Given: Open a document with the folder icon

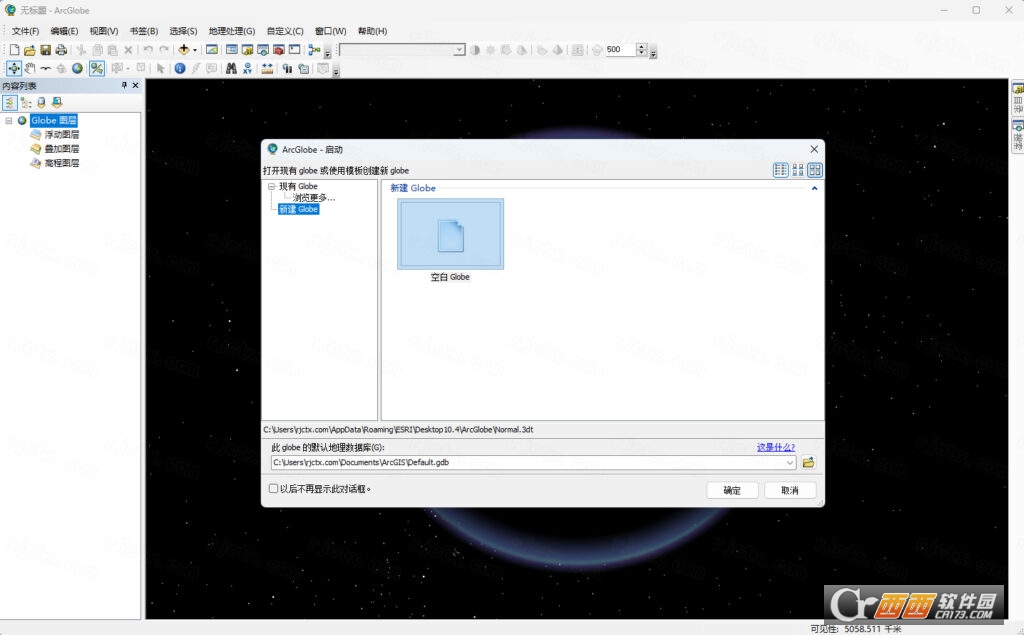Looking at the screenshot, I should click(x=29, y=50).
